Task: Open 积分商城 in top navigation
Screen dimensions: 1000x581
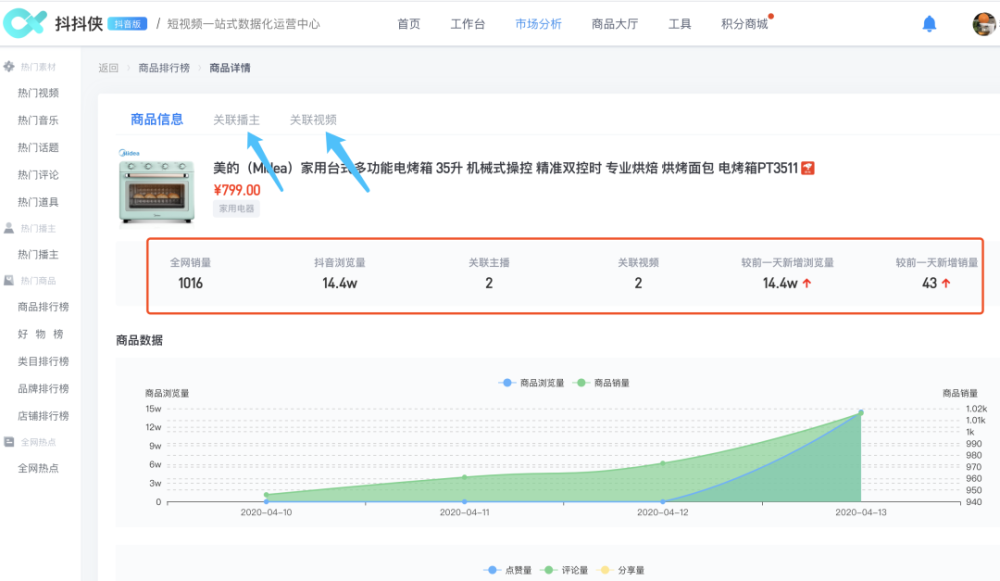Action: pyautogui.click(x=744, y=24)
